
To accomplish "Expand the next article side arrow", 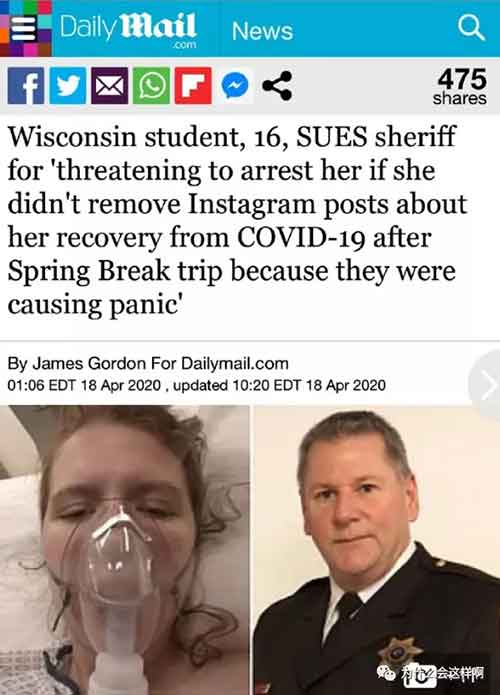I will tap(486, 384).
